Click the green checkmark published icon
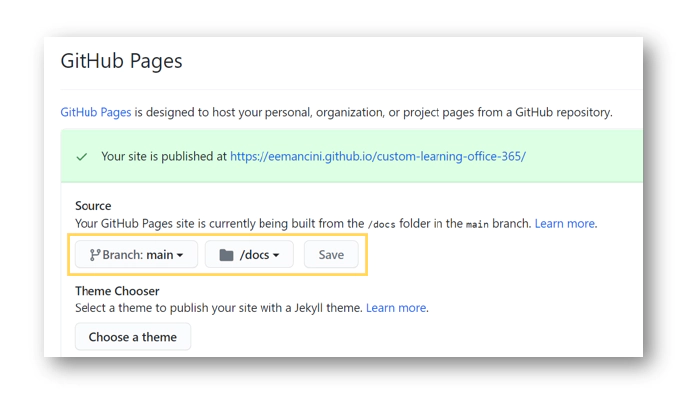The height and width of the screenshot is (404, 700). point(82,157)
